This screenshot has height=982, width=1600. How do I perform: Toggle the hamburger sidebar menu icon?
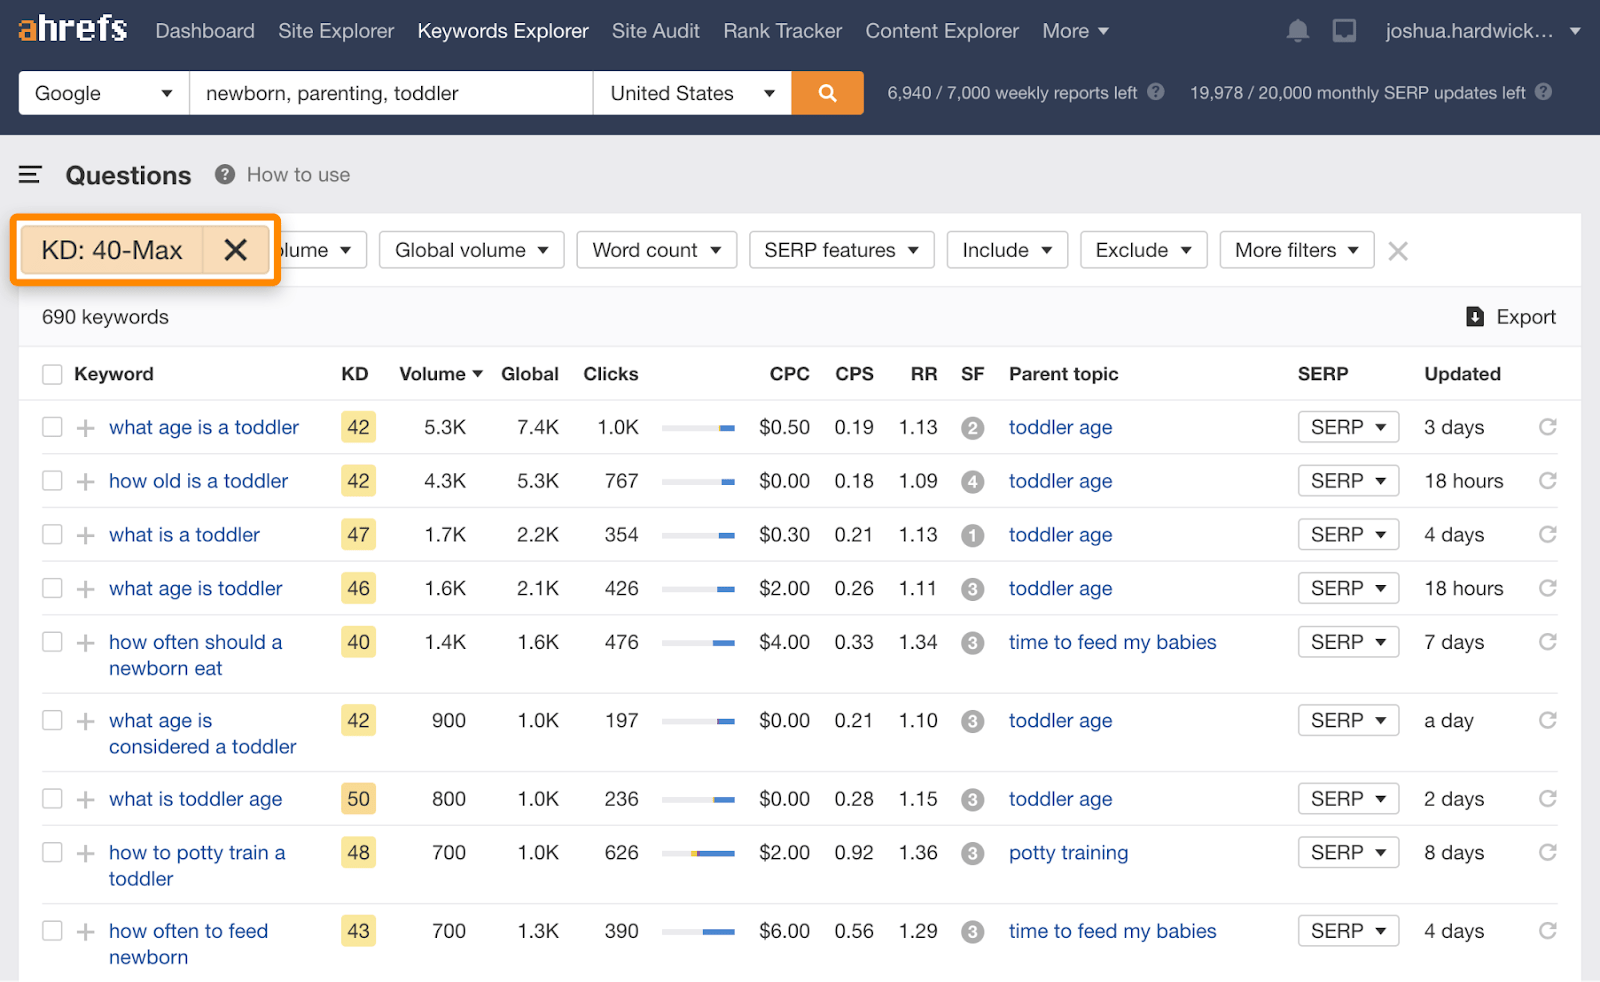point(30,175)
